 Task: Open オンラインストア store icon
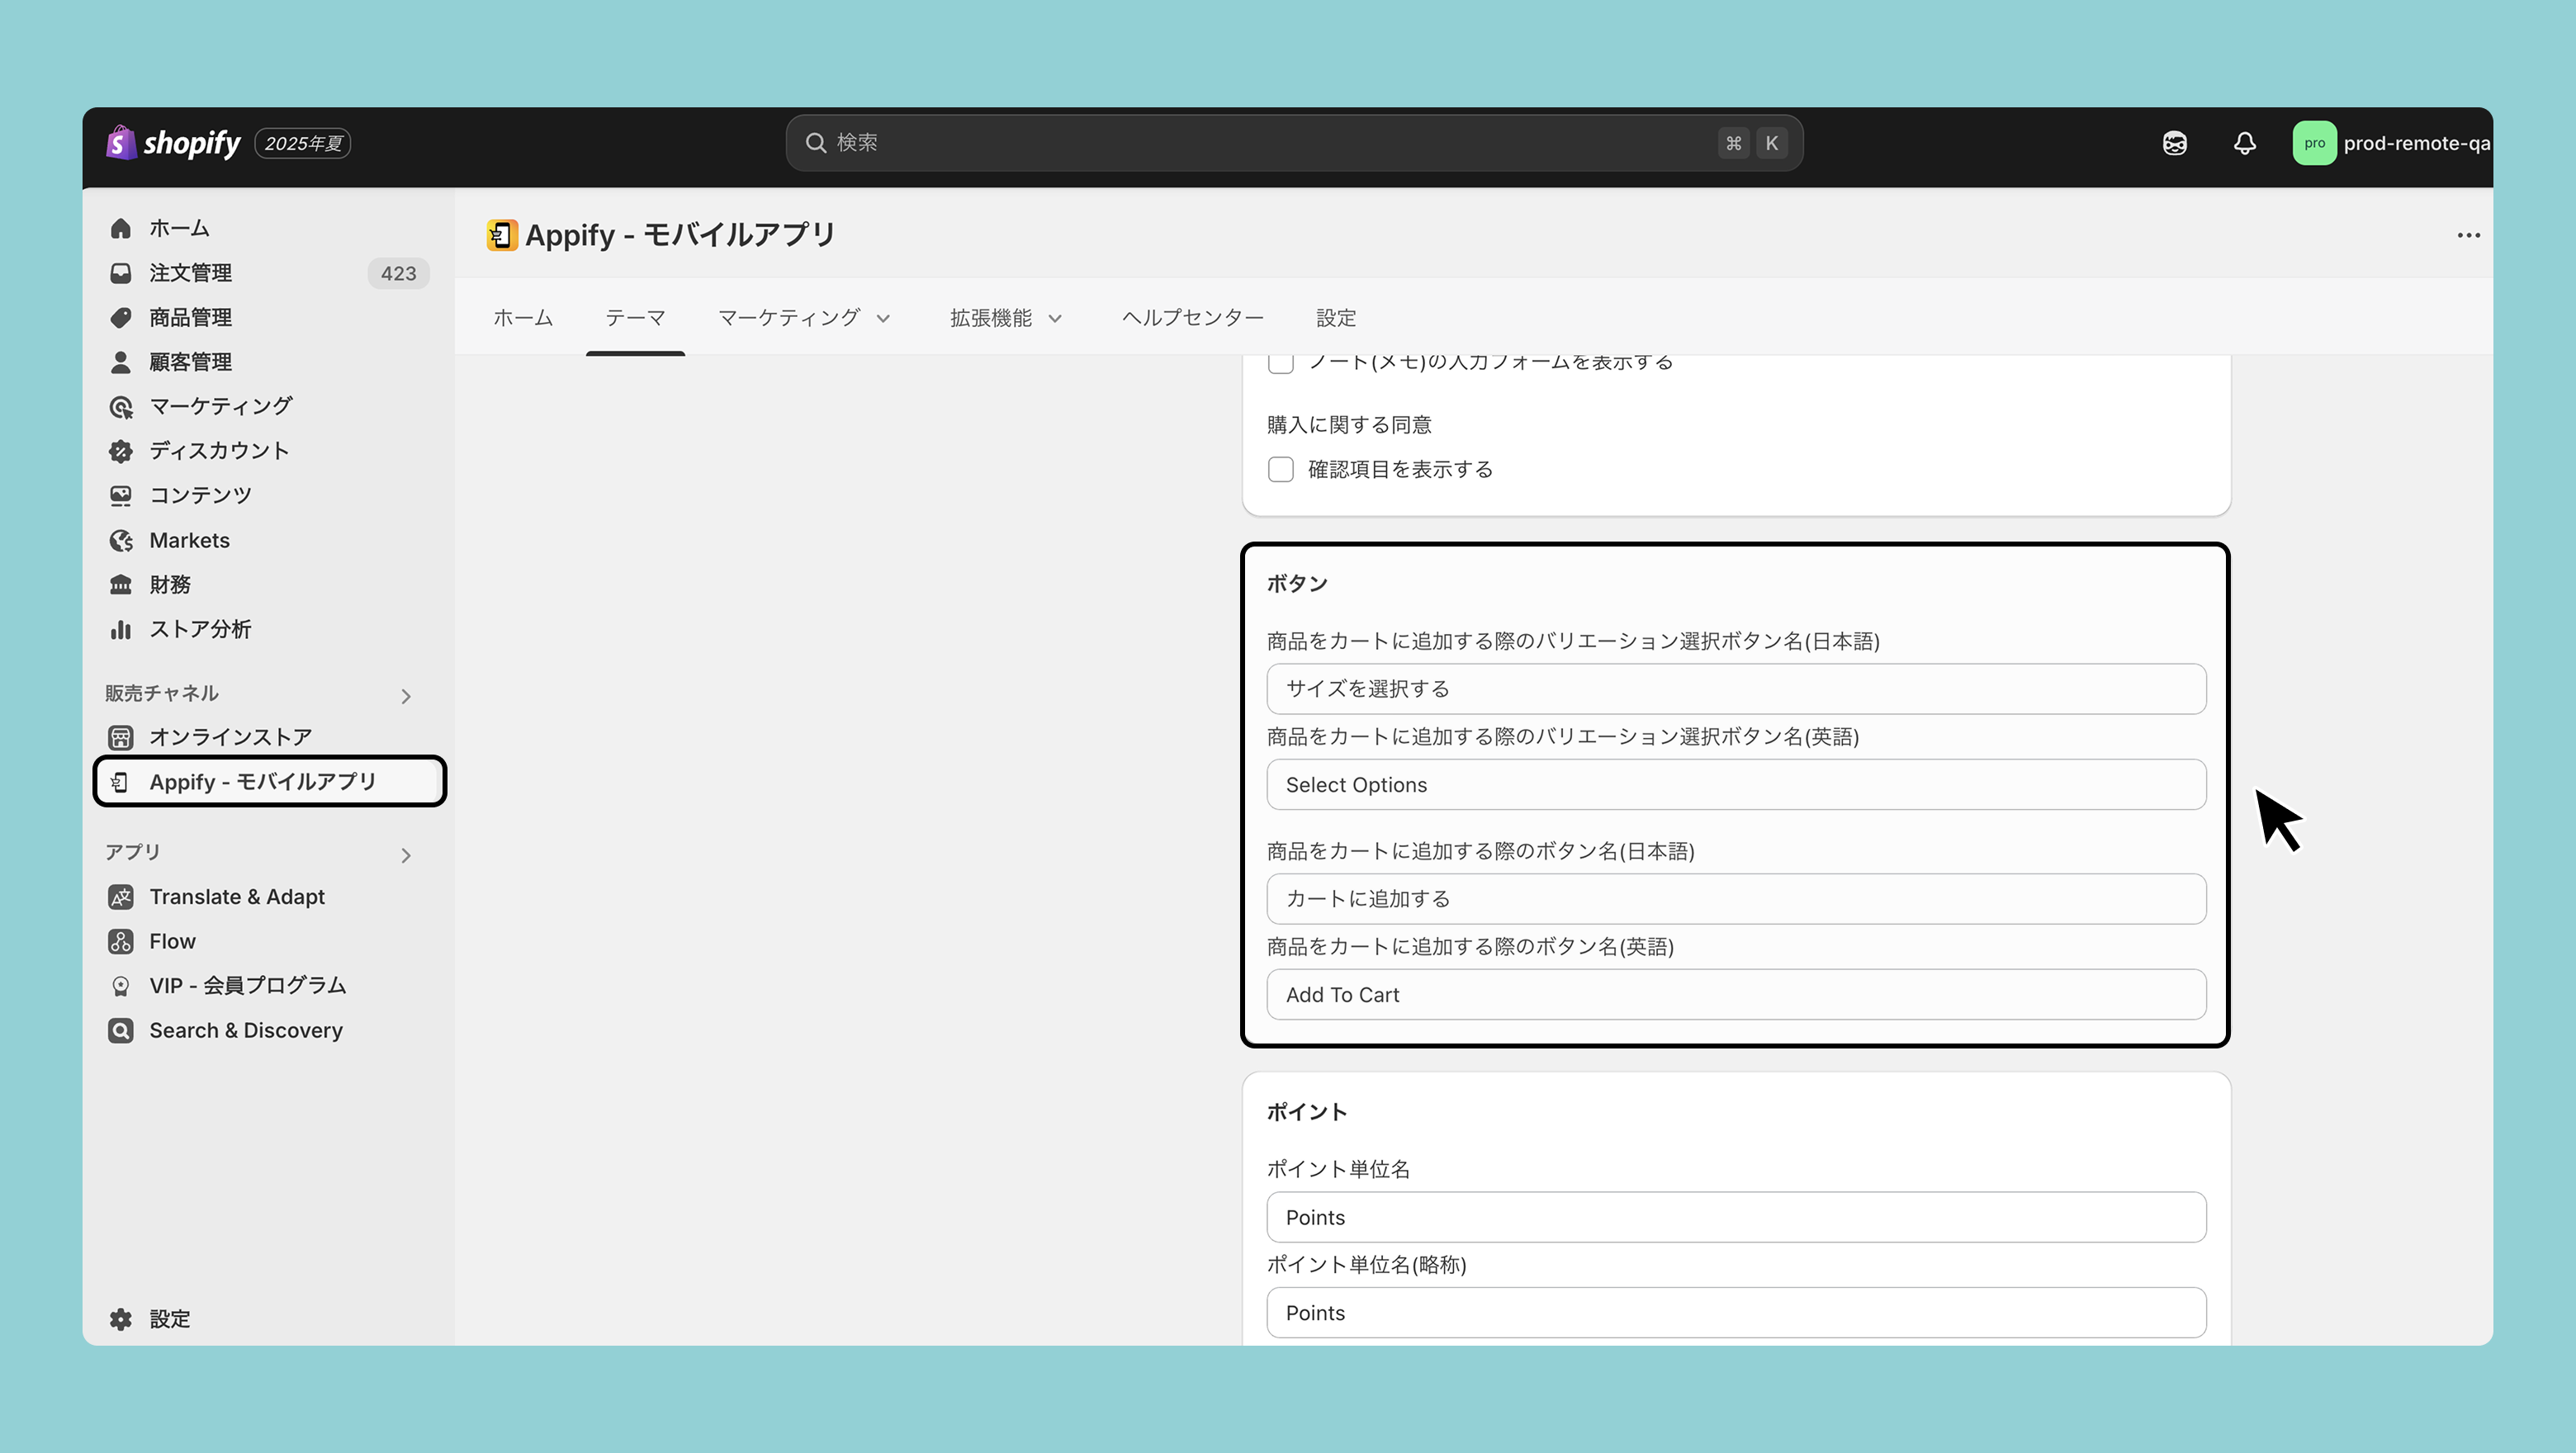(121, 737)
